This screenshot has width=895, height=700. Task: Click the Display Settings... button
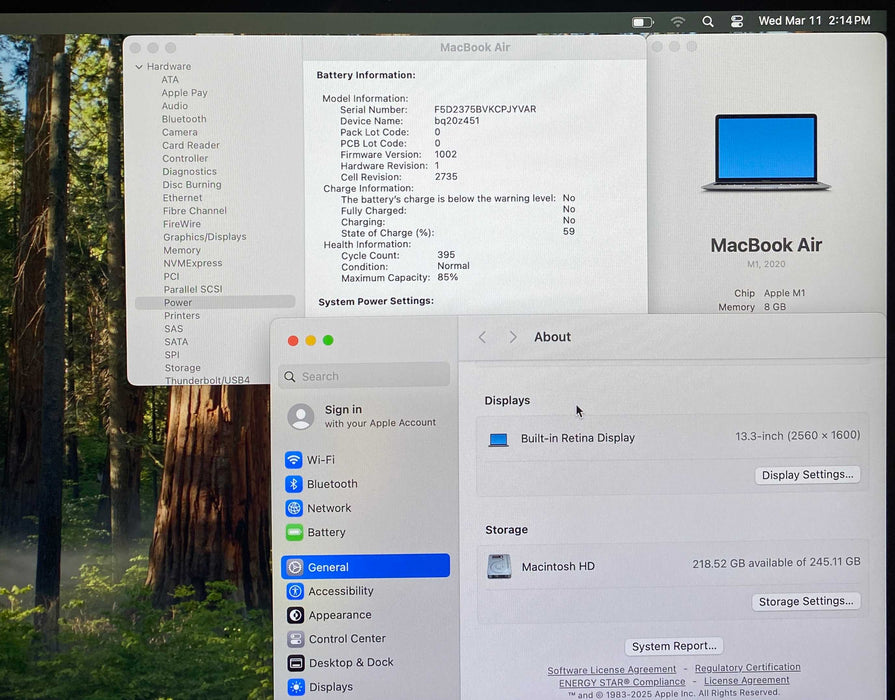[808, 475]
